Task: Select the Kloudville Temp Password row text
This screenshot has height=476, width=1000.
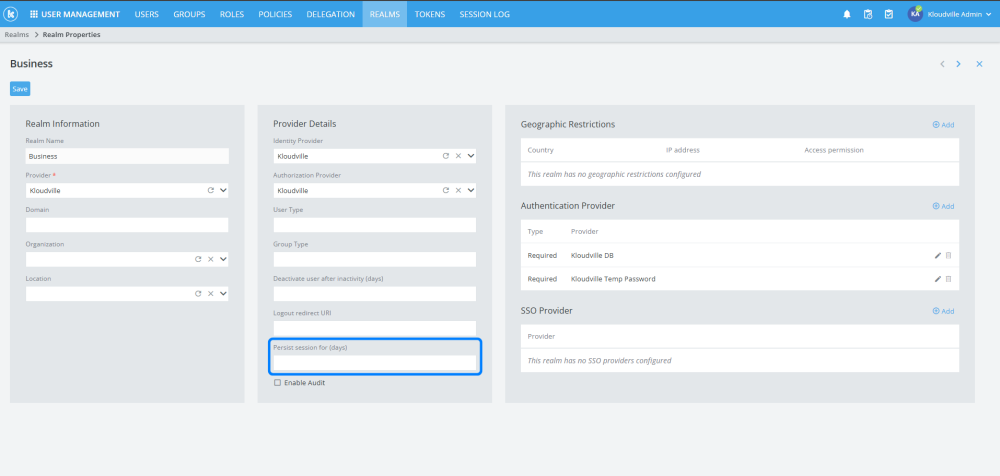Action: pyautogui.click(x=613, y=279)
